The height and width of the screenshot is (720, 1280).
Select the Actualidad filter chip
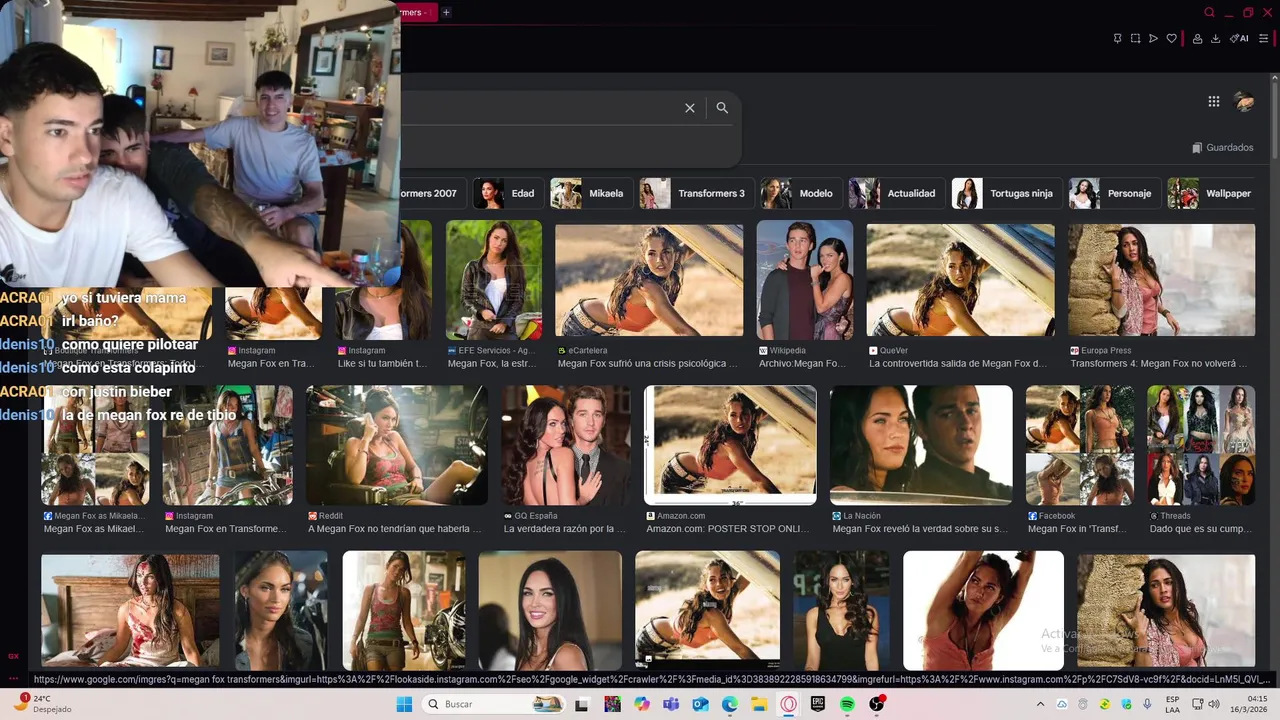point(897,193)
